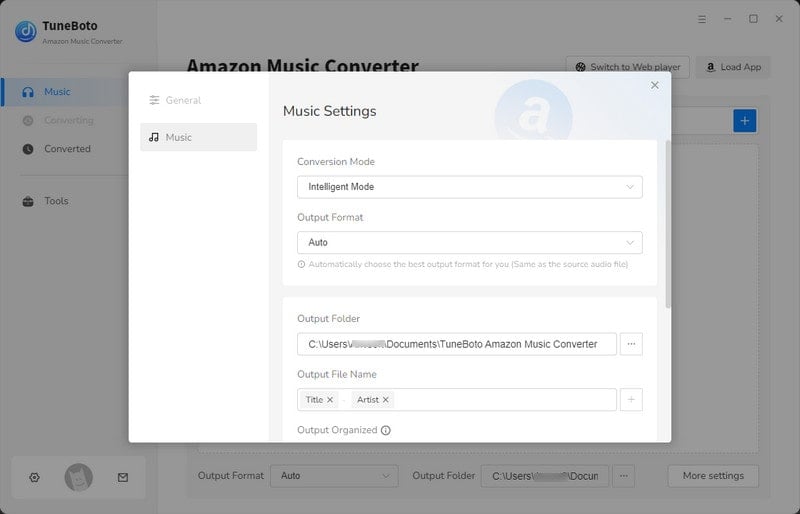
Task: Browse output folder in bottom bar
Action: click(x=623, y=476)
